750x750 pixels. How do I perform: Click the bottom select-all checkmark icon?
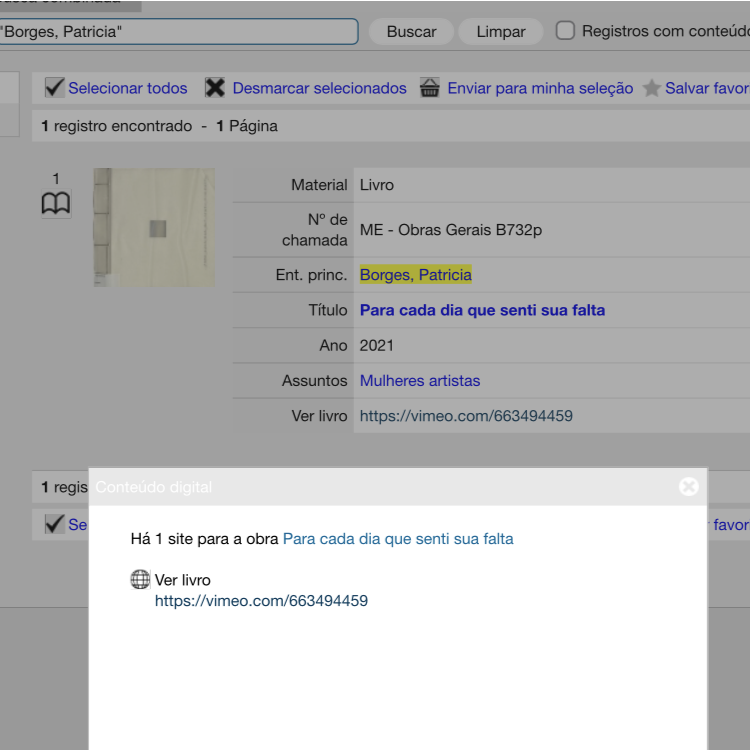point(54,524)
